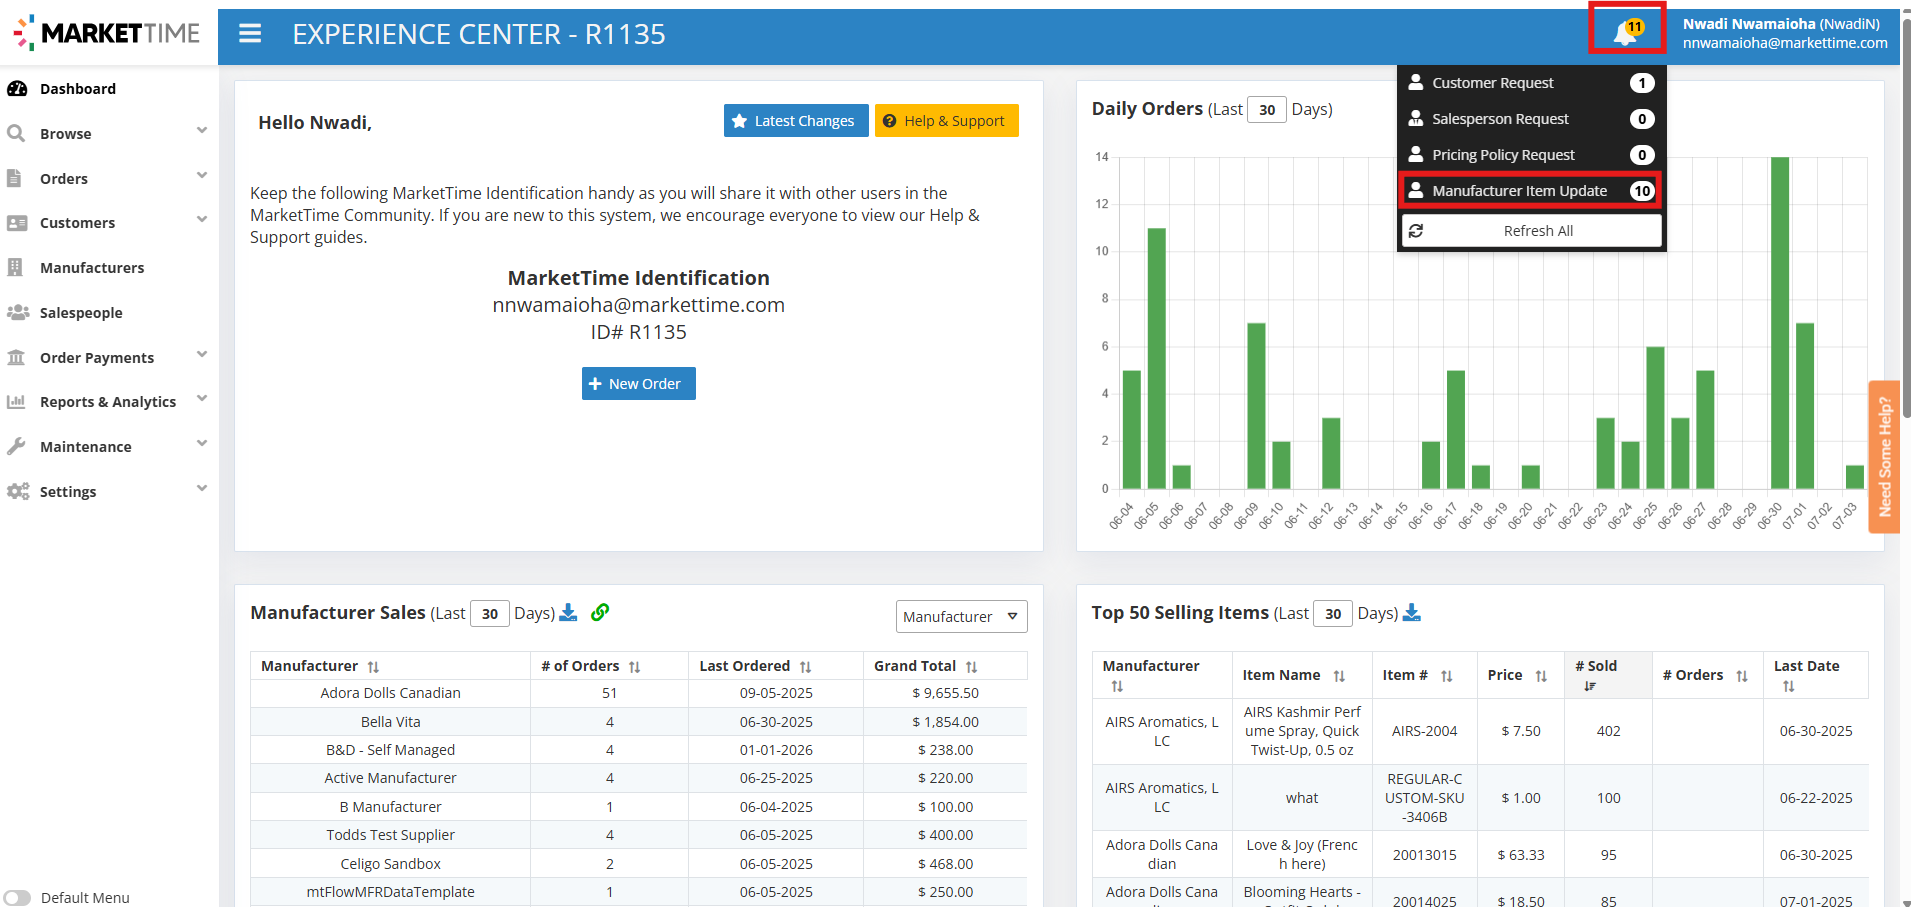Viewport: 1911px width, 907px height.
Task: Click the Order Payments bank icon
Action: 16,357
